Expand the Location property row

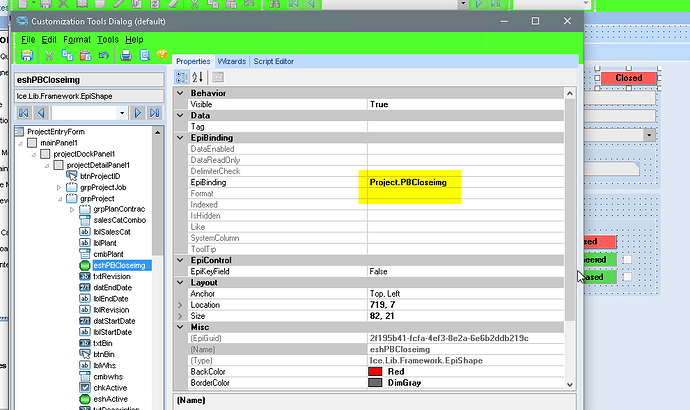click(180, 304)
